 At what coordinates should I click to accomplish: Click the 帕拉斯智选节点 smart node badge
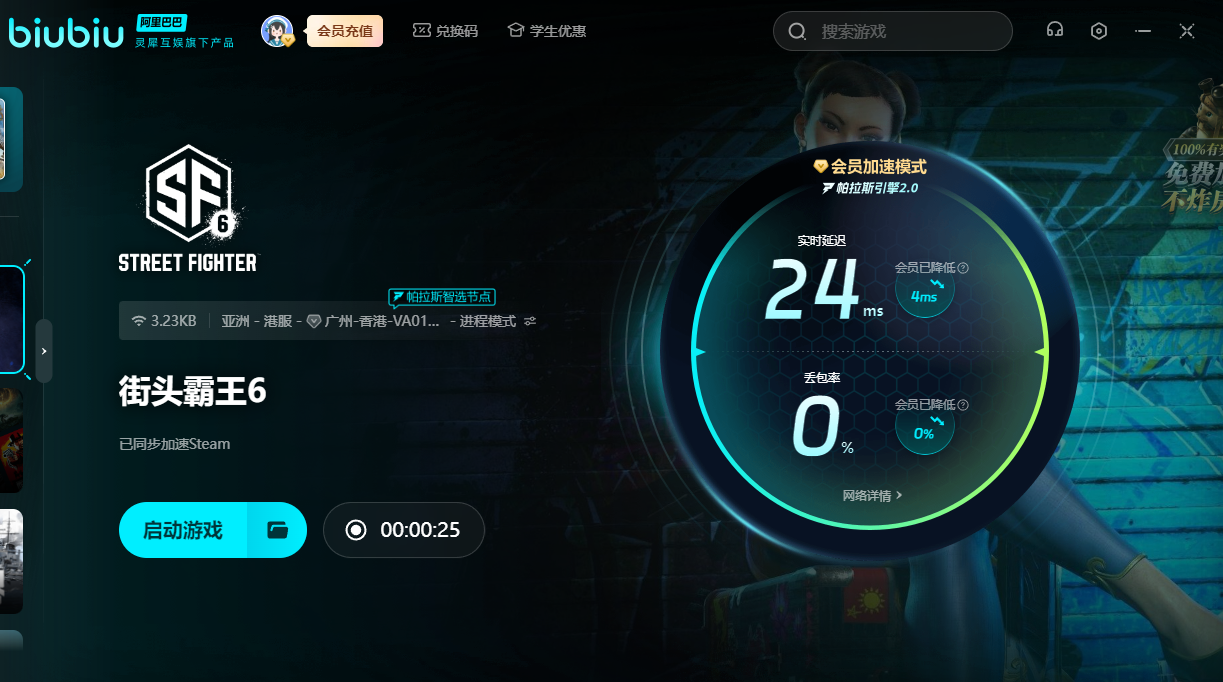tap(442, 297)
